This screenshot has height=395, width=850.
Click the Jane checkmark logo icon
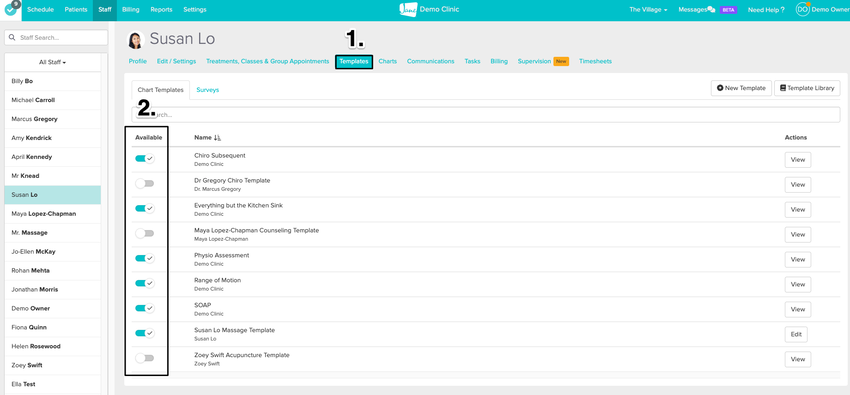click(x=10, y=9)
